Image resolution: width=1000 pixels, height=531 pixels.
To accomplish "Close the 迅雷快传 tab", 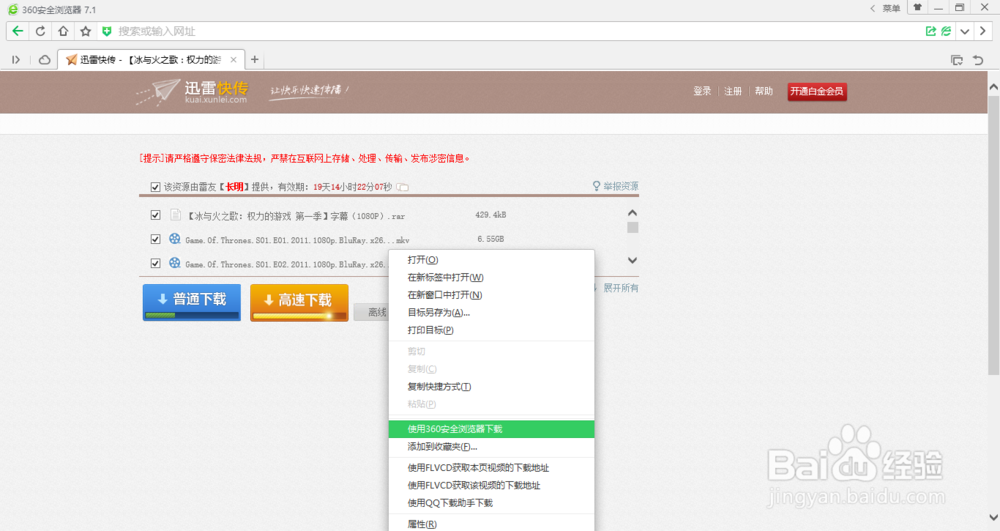I will coord(233,60).
